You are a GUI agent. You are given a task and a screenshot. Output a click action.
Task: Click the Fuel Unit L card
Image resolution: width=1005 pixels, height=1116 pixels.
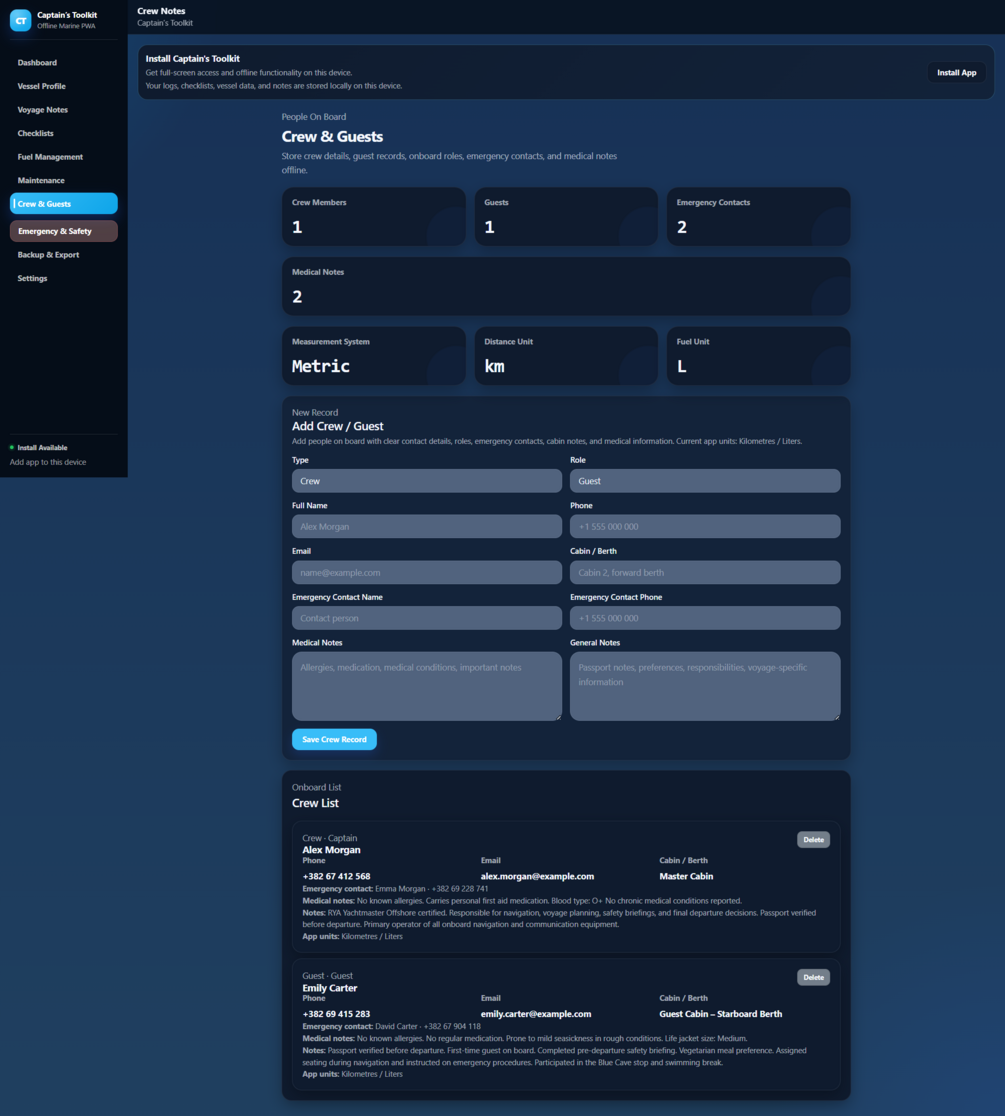tap(758, 356)
